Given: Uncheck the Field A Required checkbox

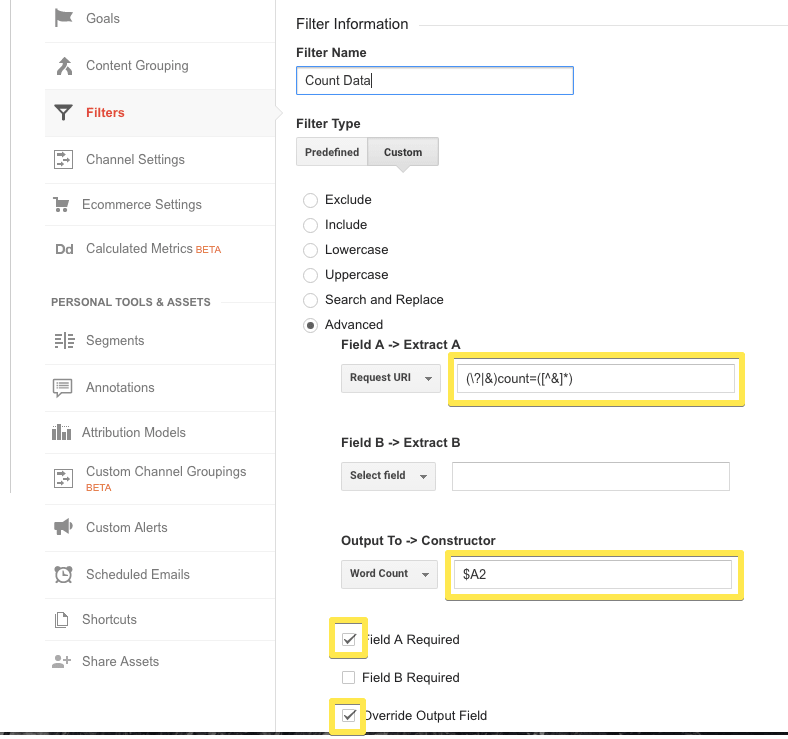Looking at the screenshot, I should point(349,639).
